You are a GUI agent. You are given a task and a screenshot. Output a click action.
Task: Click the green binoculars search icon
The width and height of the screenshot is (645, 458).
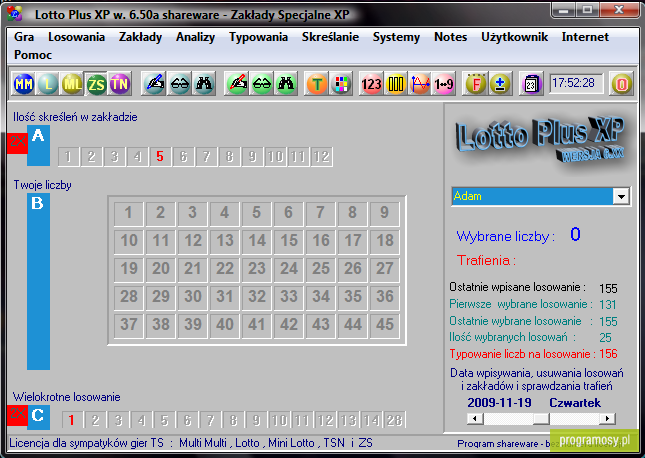coord(286,84)
